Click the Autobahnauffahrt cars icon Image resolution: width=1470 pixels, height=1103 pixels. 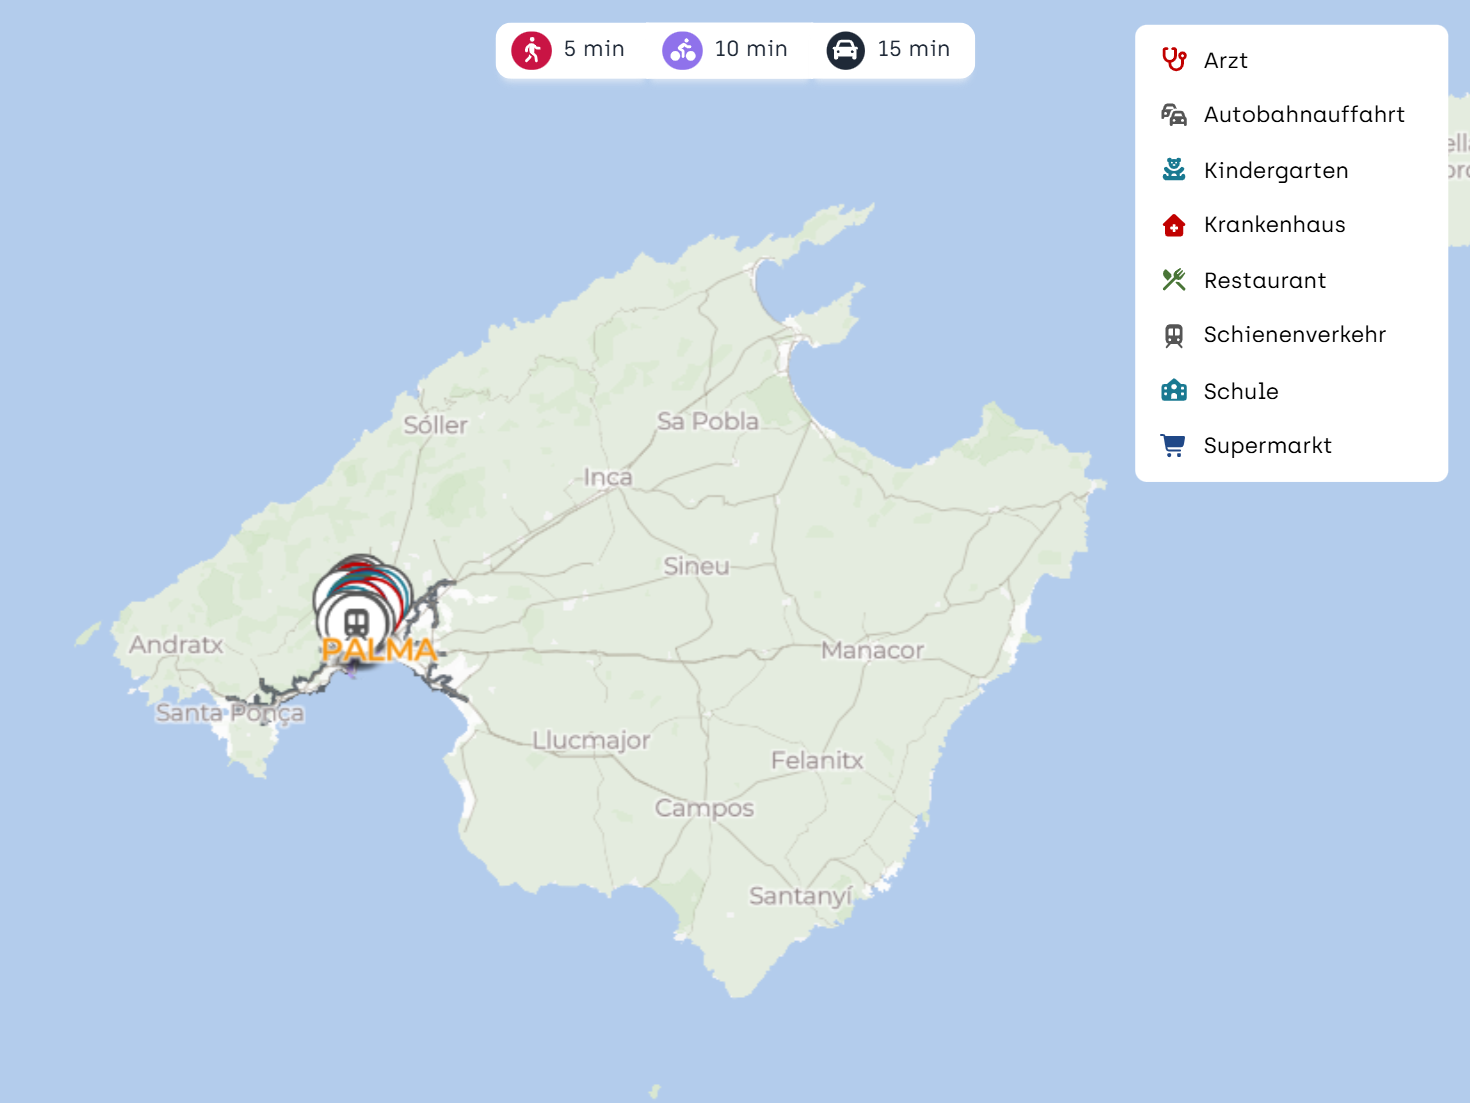(x=1174, y=115)
